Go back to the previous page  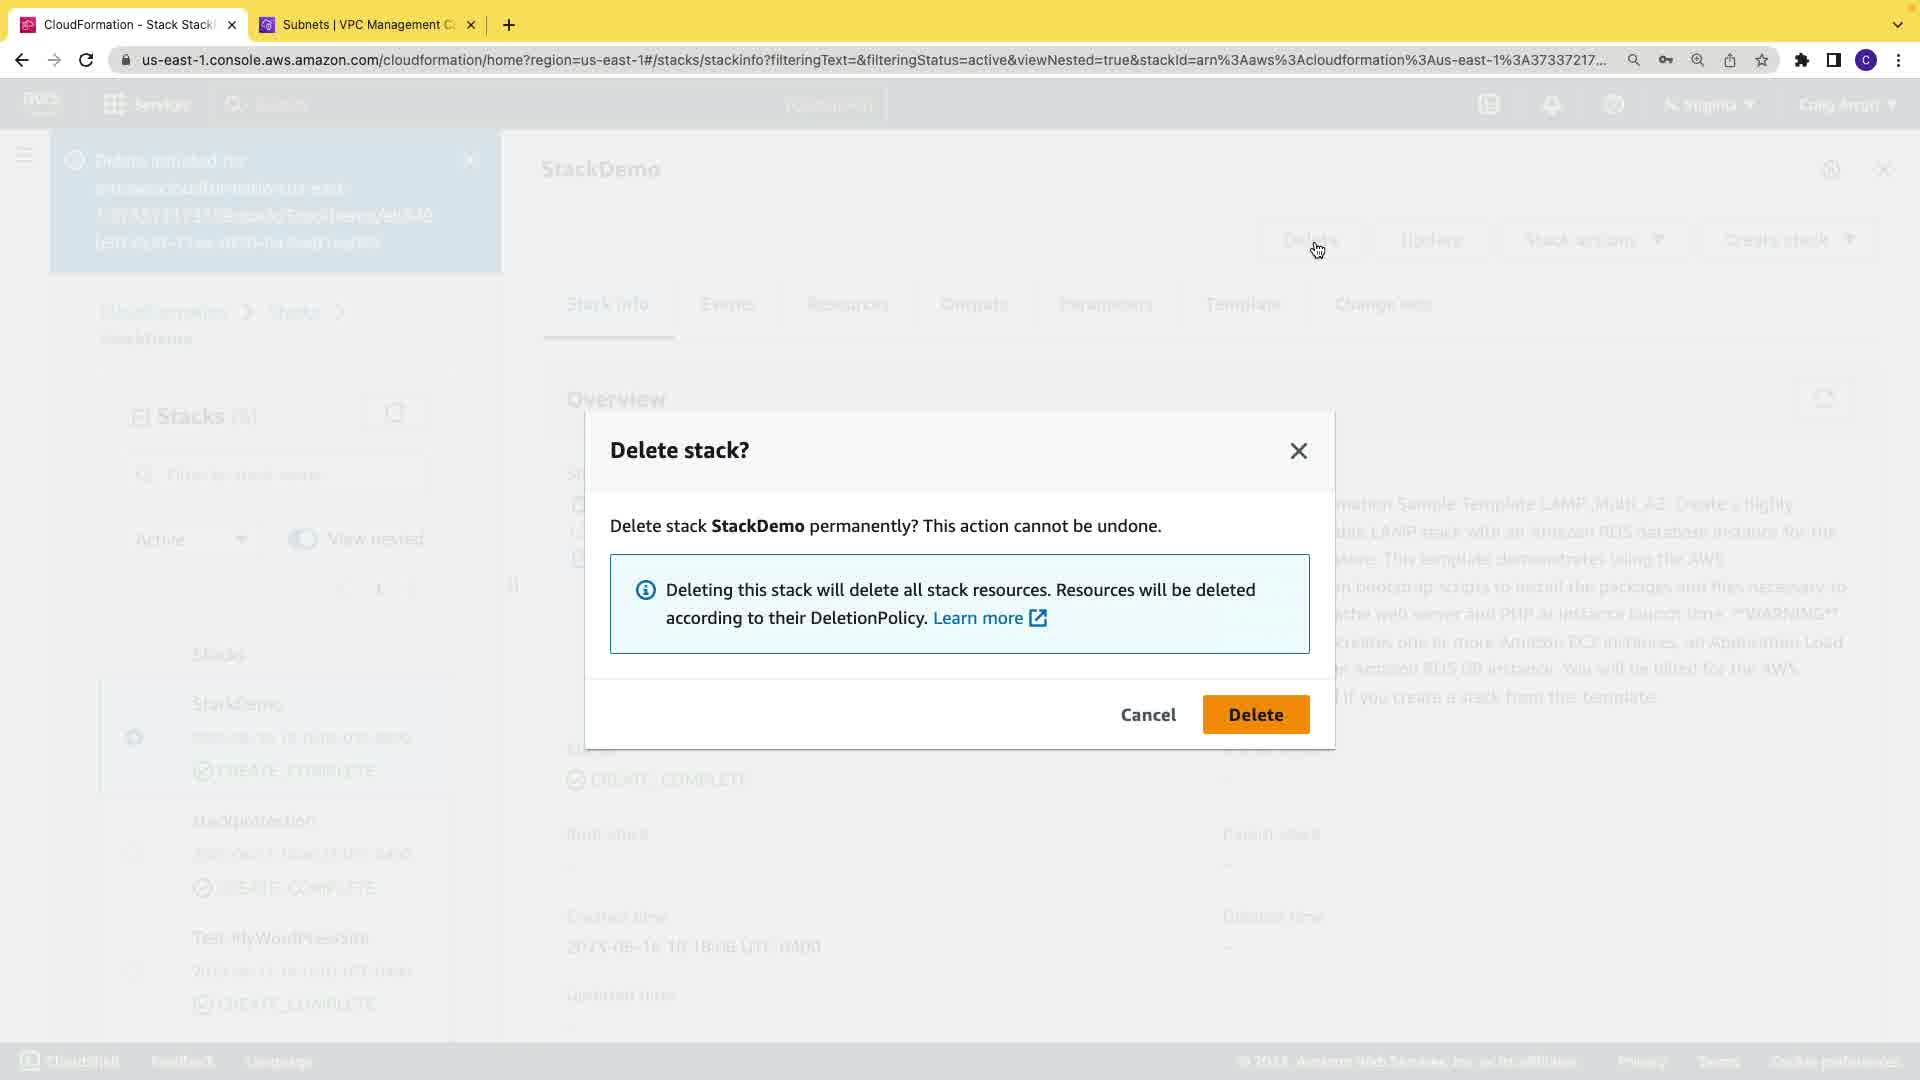[x=22, y=60]
